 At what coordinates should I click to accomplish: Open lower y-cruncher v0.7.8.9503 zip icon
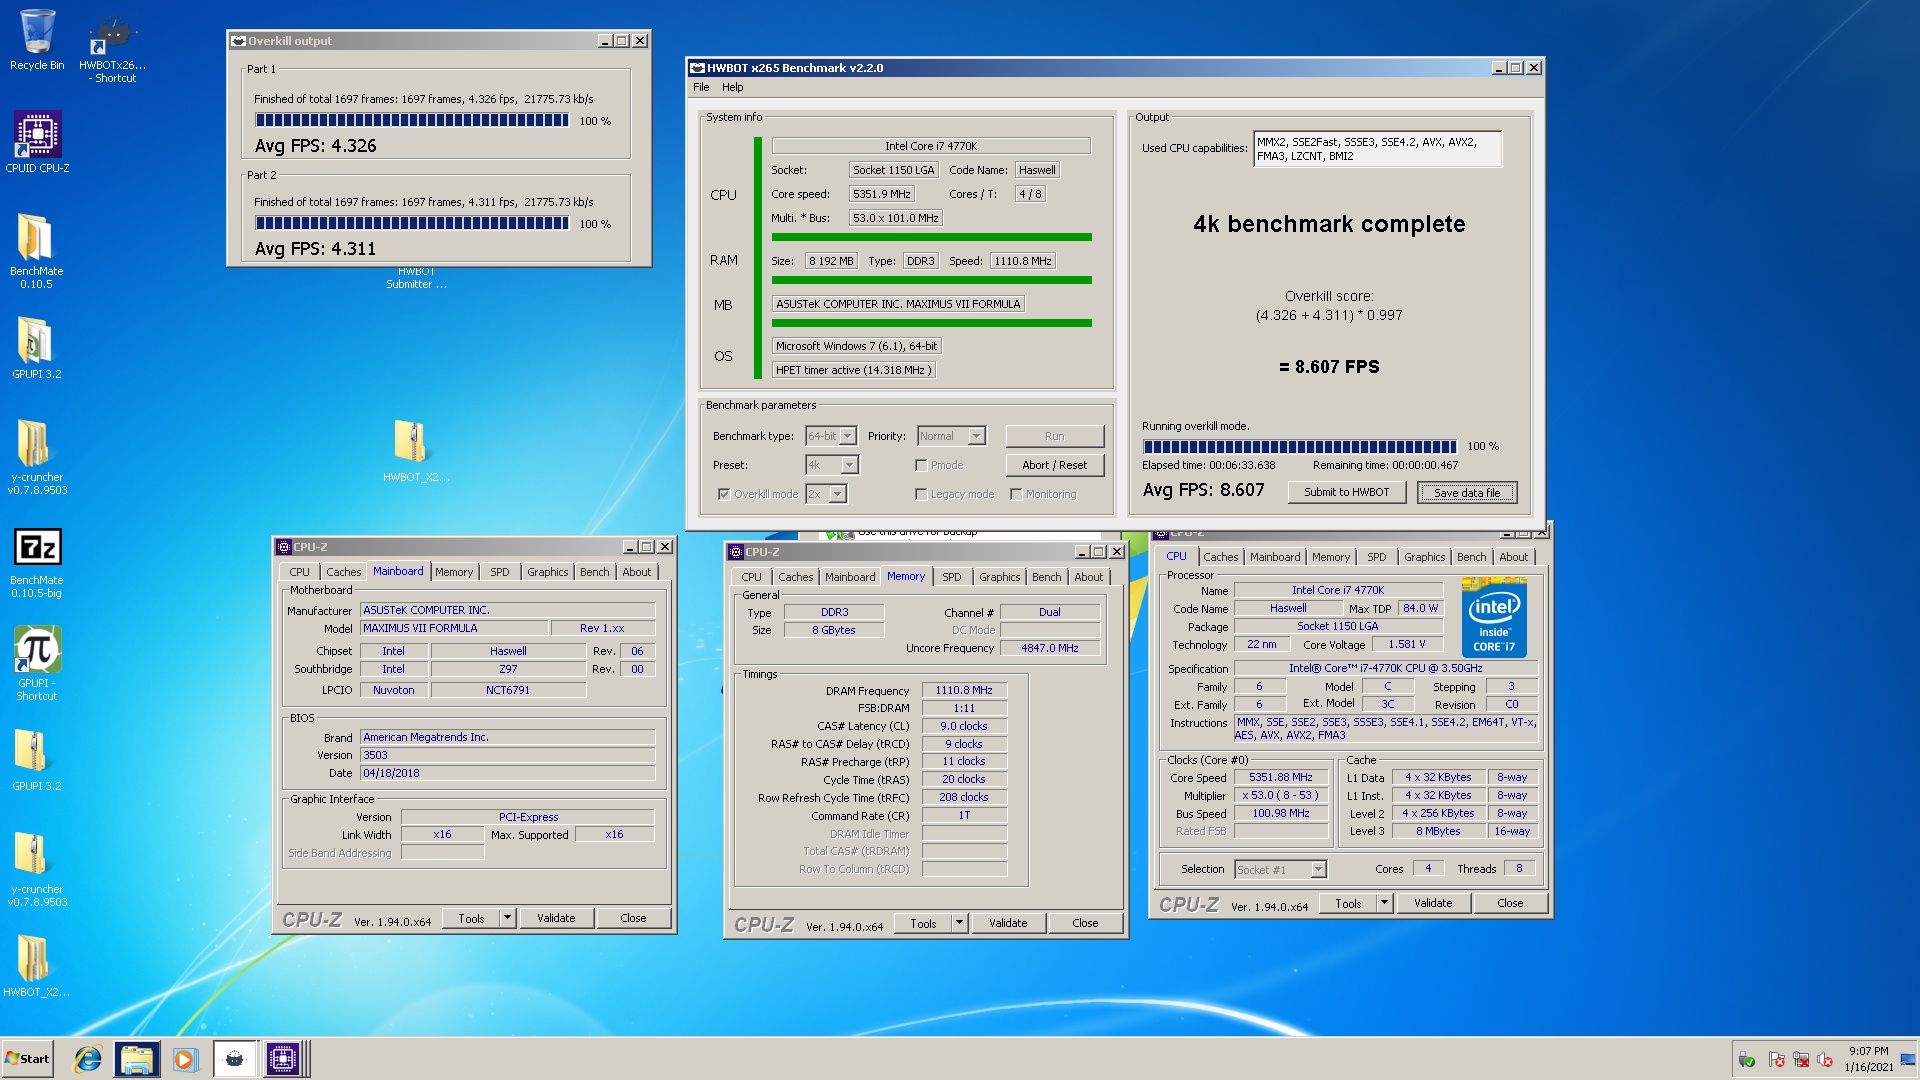(37, 869)
